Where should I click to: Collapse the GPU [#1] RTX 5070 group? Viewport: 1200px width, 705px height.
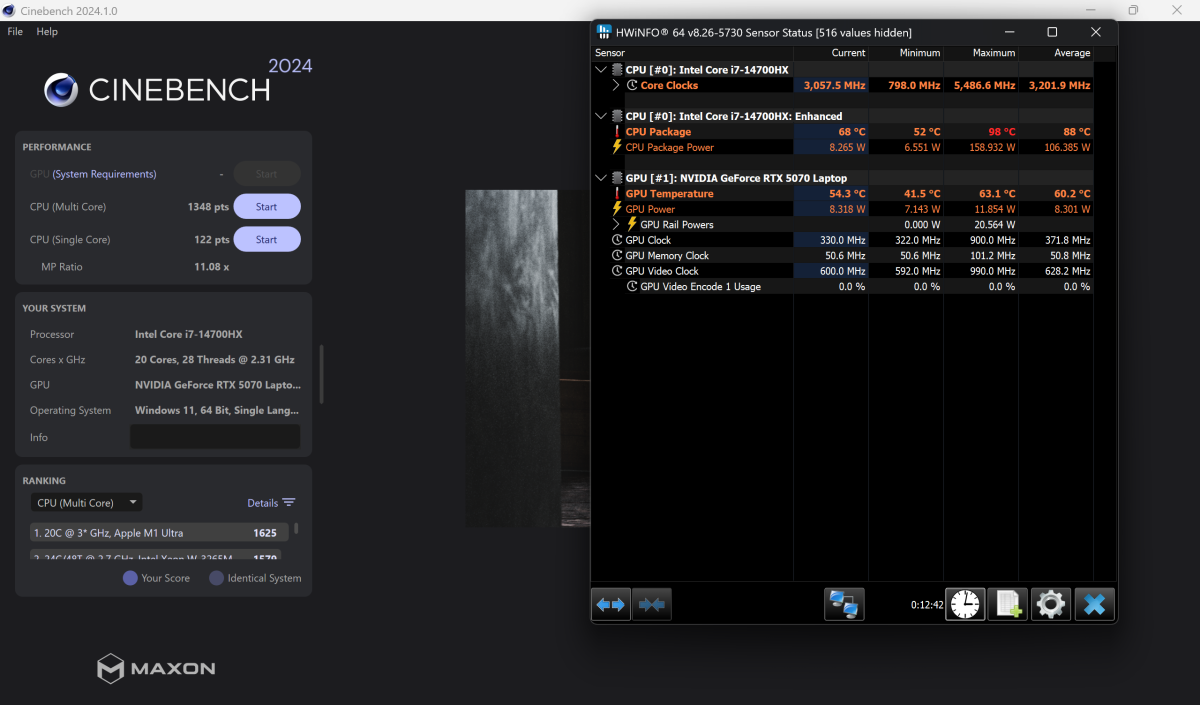tap(601, 178)
